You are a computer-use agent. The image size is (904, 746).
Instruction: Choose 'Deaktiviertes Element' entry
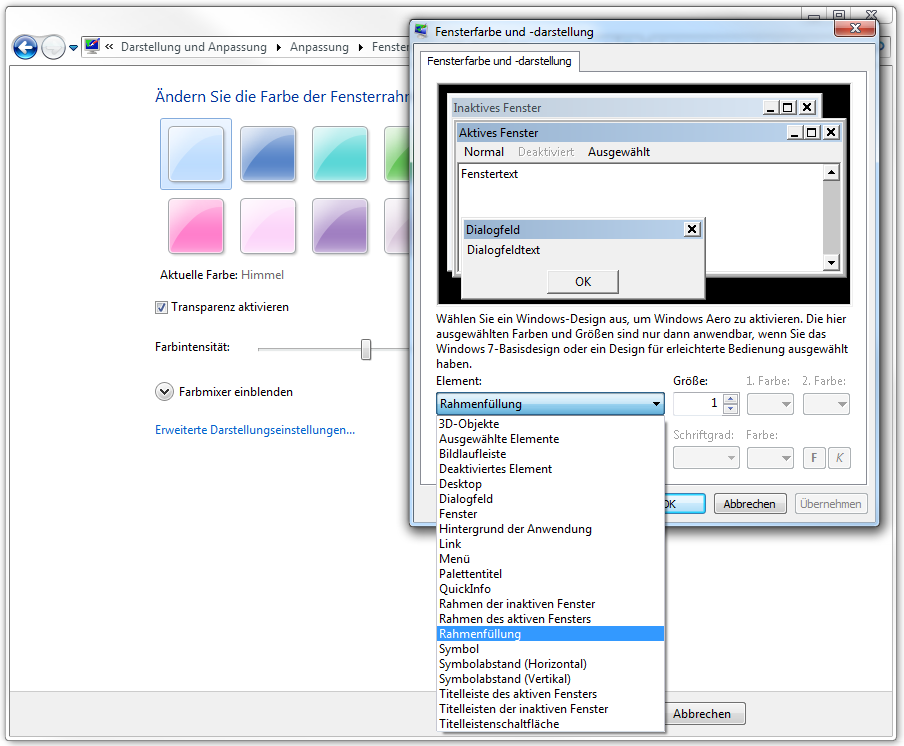(x=551, y=469)
